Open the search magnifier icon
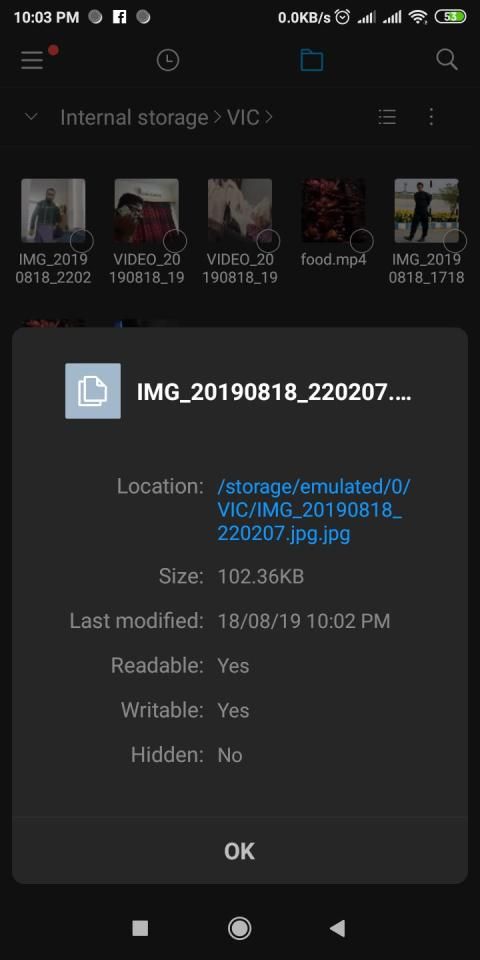The width and height of the screenshot is (480, 960). pos(447,60)
